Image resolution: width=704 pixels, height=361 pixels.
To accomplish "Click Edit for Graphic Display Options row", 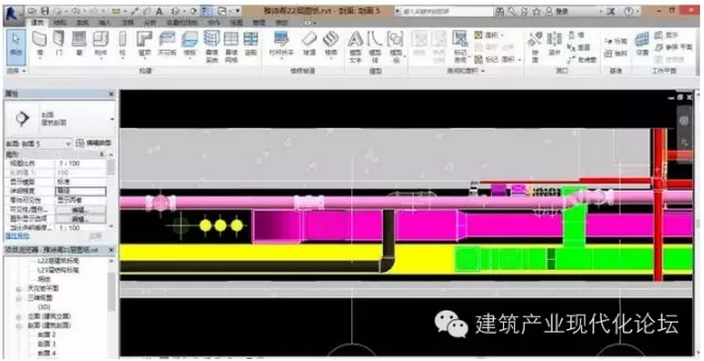I will (80, 219).
